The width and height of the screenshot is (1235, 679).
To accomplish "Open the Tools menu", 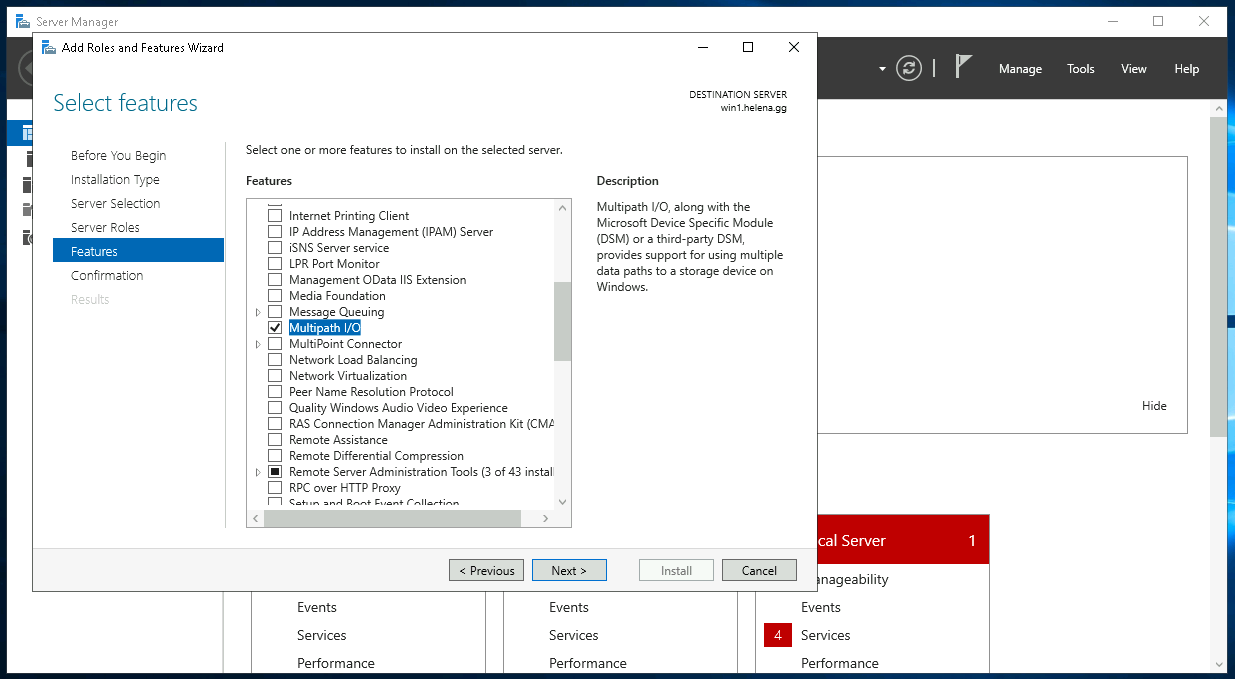I will [1080, 69].
